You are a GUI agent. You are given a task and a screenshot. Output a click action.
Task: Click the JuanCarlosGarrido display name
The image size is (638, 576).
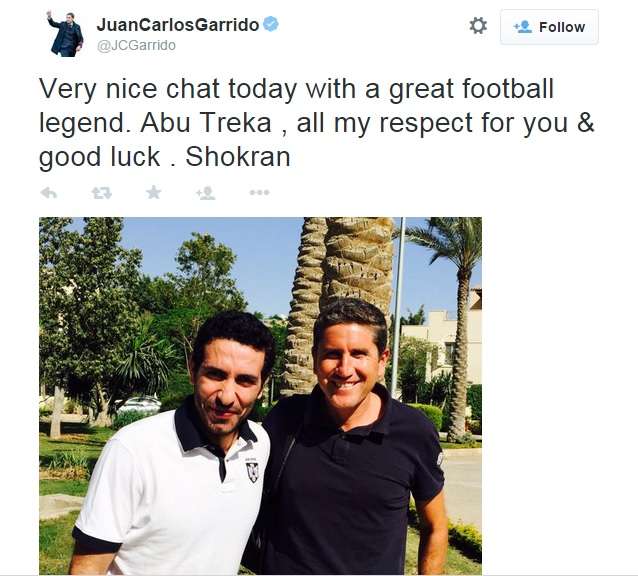click(x=178, y=25)
